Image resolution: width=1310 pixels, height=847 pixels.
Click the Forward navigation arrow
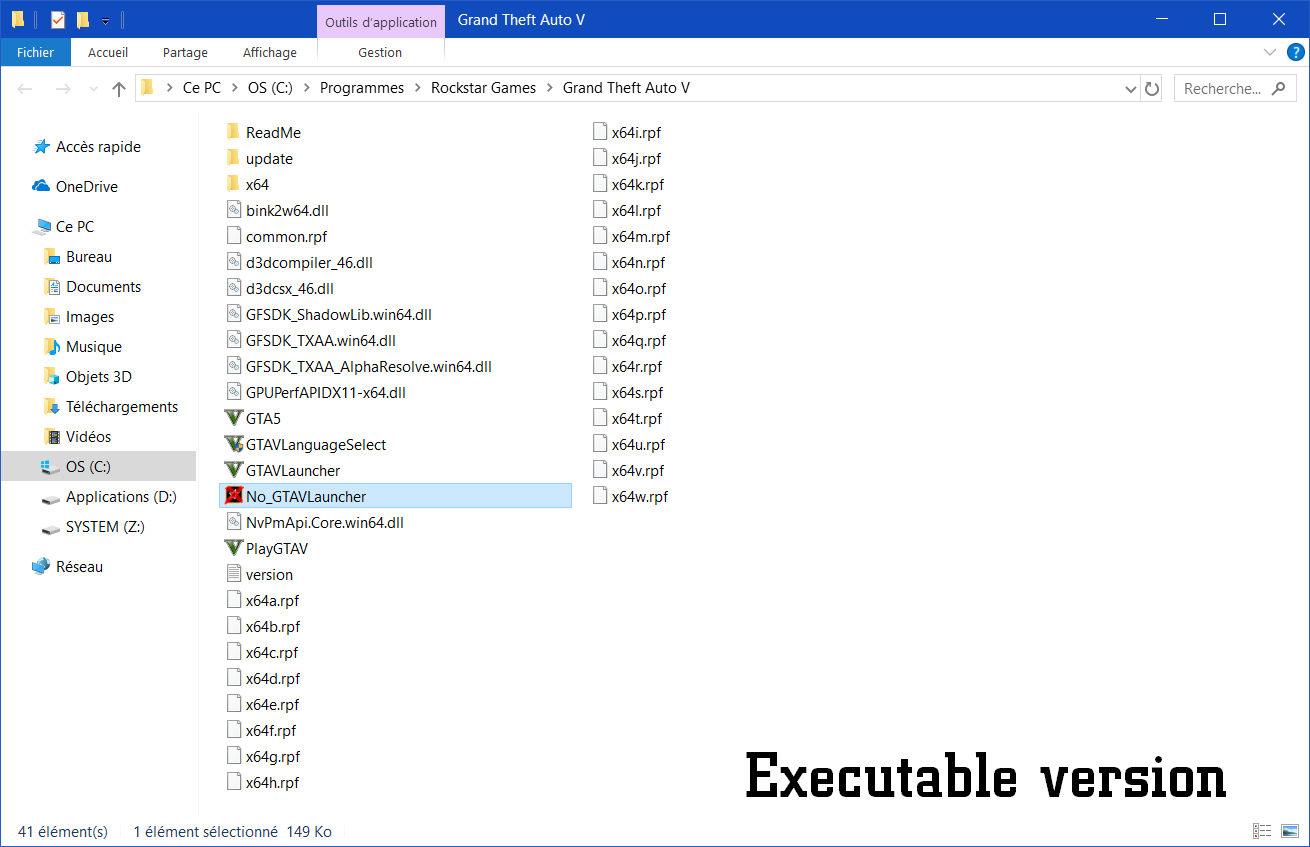pyautogui.click(x=62, y=89)
